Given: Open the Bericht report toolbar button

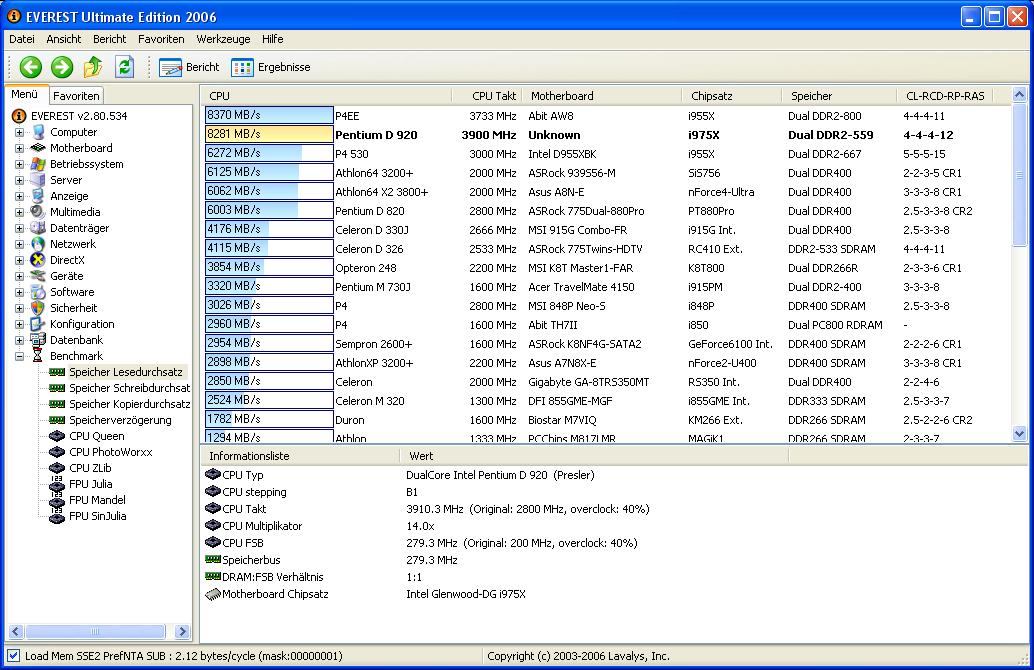Looking at the screenshot, I should (x=189, y=67).
